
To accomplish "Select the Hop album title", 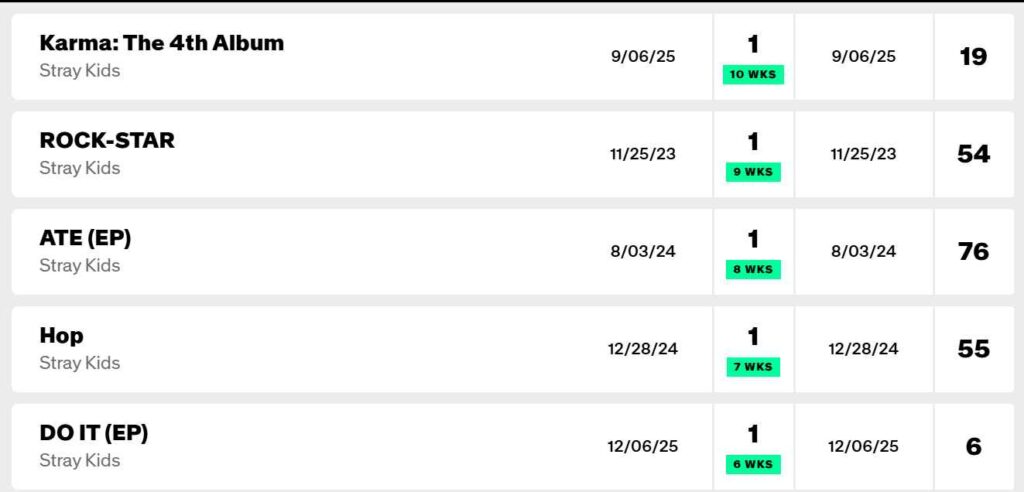I will 61,335.
